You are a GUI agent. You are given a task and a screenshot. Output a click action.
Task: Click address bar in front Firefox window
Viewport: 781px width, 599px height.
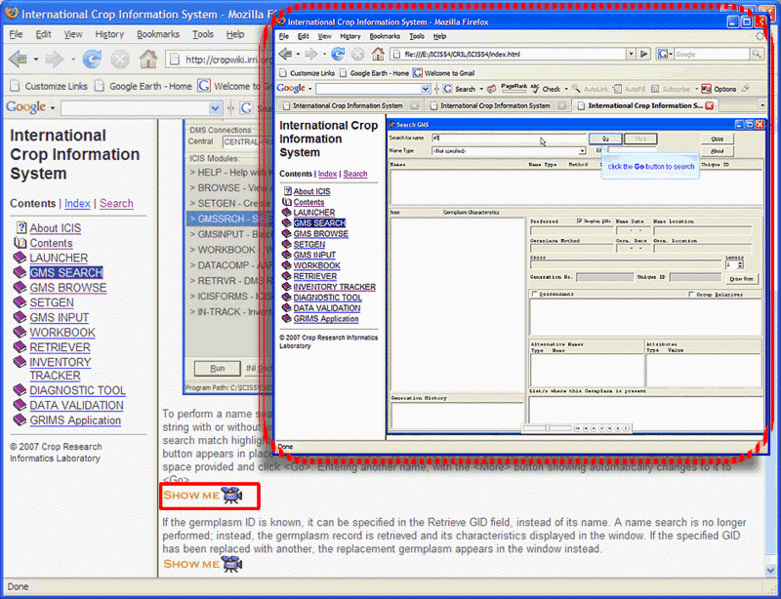point(508,54)
